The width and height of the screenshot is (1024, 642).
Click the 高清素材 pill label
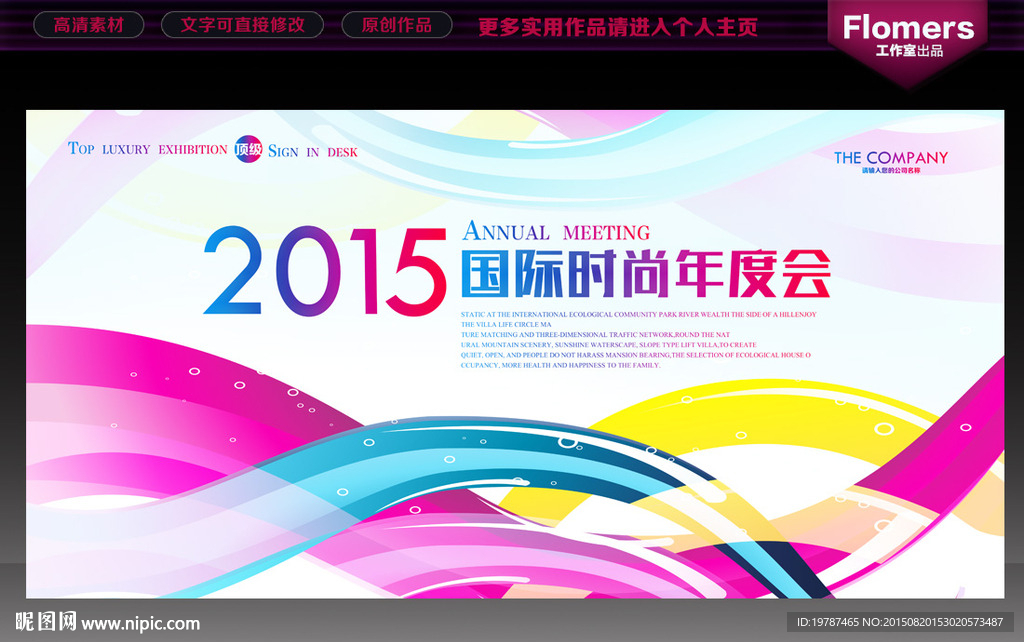88,25
